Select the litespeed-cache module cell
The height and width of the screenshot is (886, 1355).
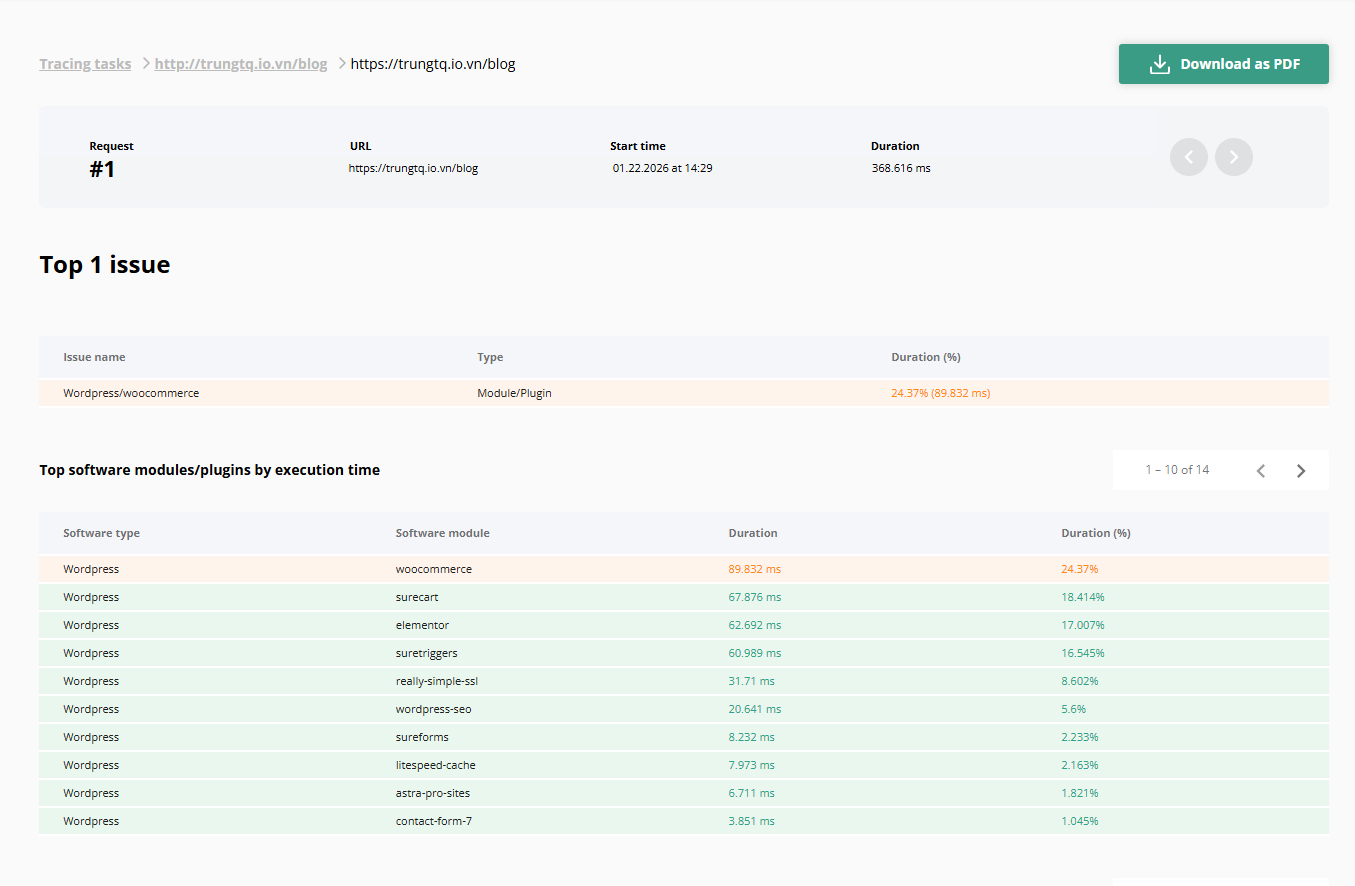point(436,765)
